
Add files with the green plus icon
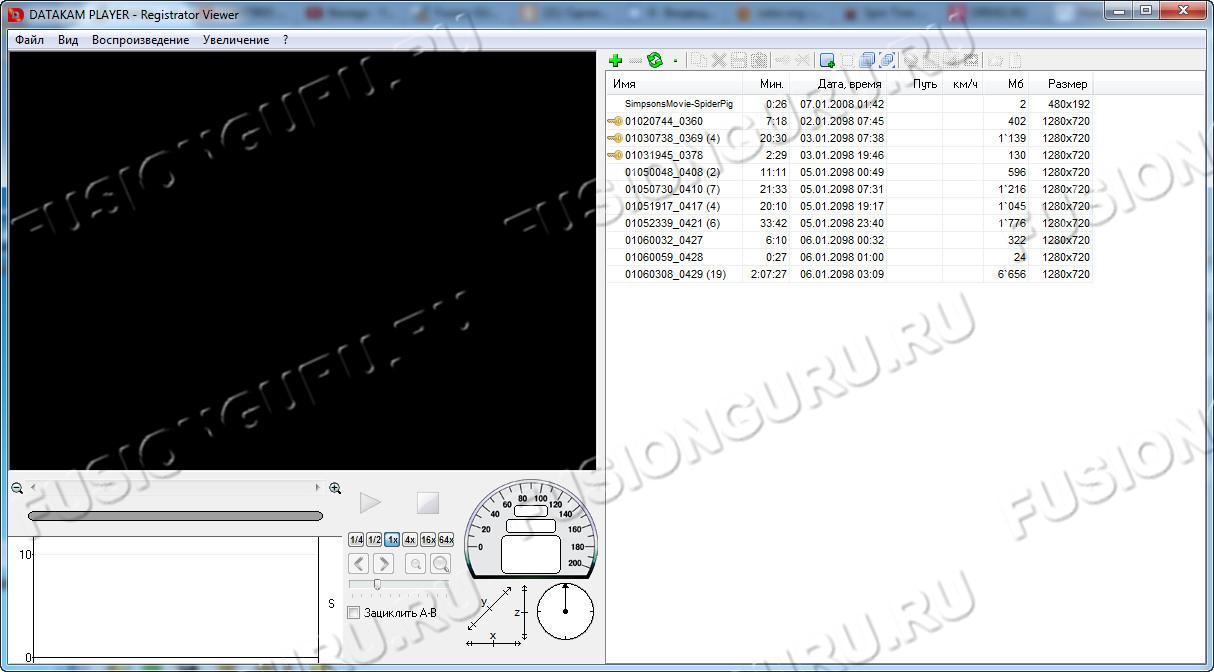(615, 60)
